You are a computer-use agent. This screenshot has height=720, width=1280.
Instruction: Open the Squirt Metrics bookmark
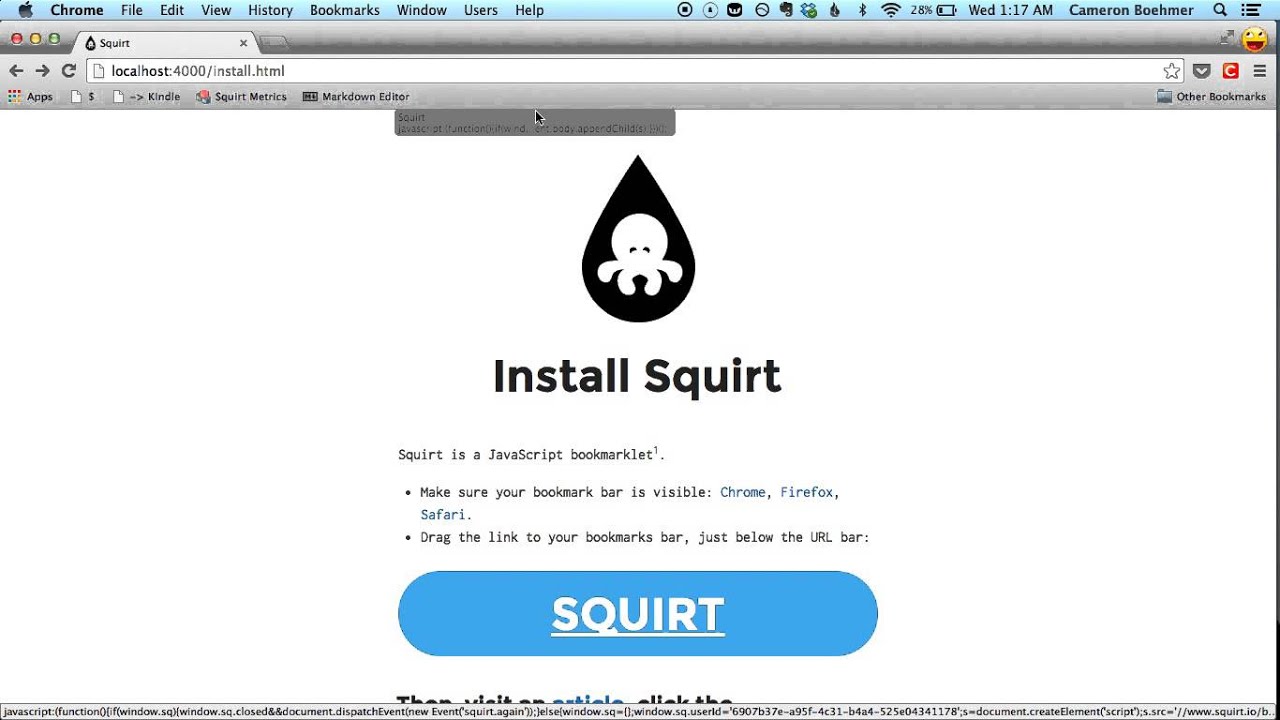[242, 97]
